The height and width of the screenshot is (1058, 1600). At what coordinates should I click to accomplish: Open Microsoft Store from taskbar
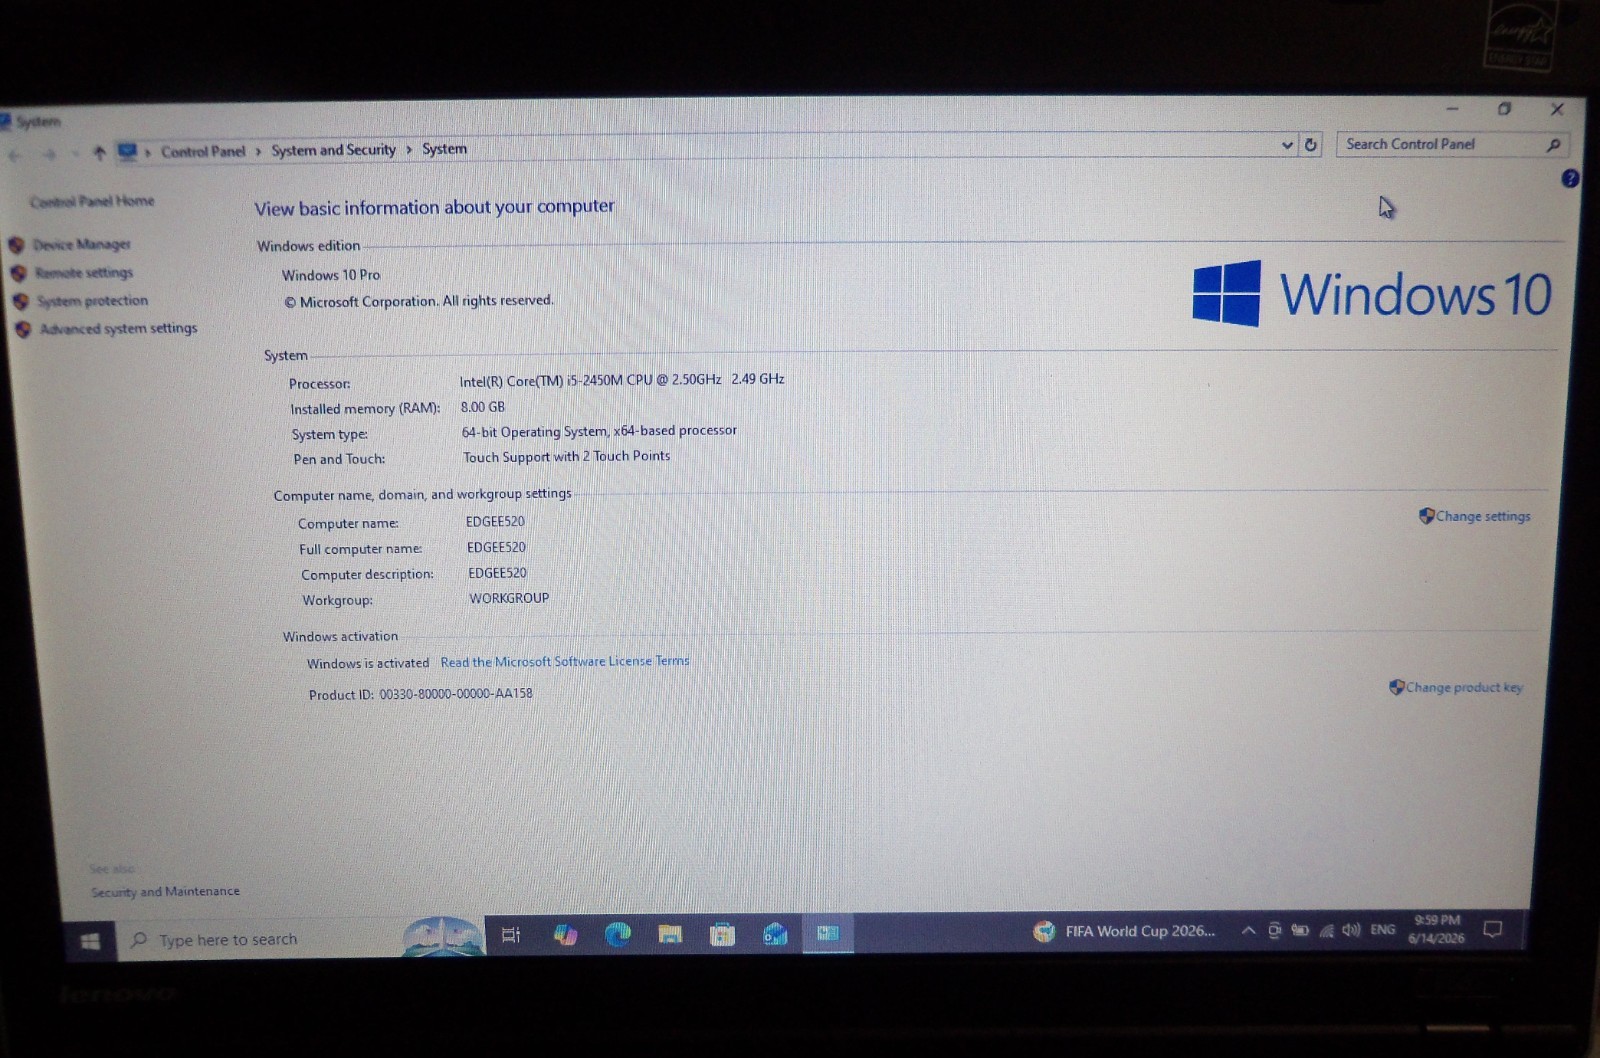pos(722,934)
